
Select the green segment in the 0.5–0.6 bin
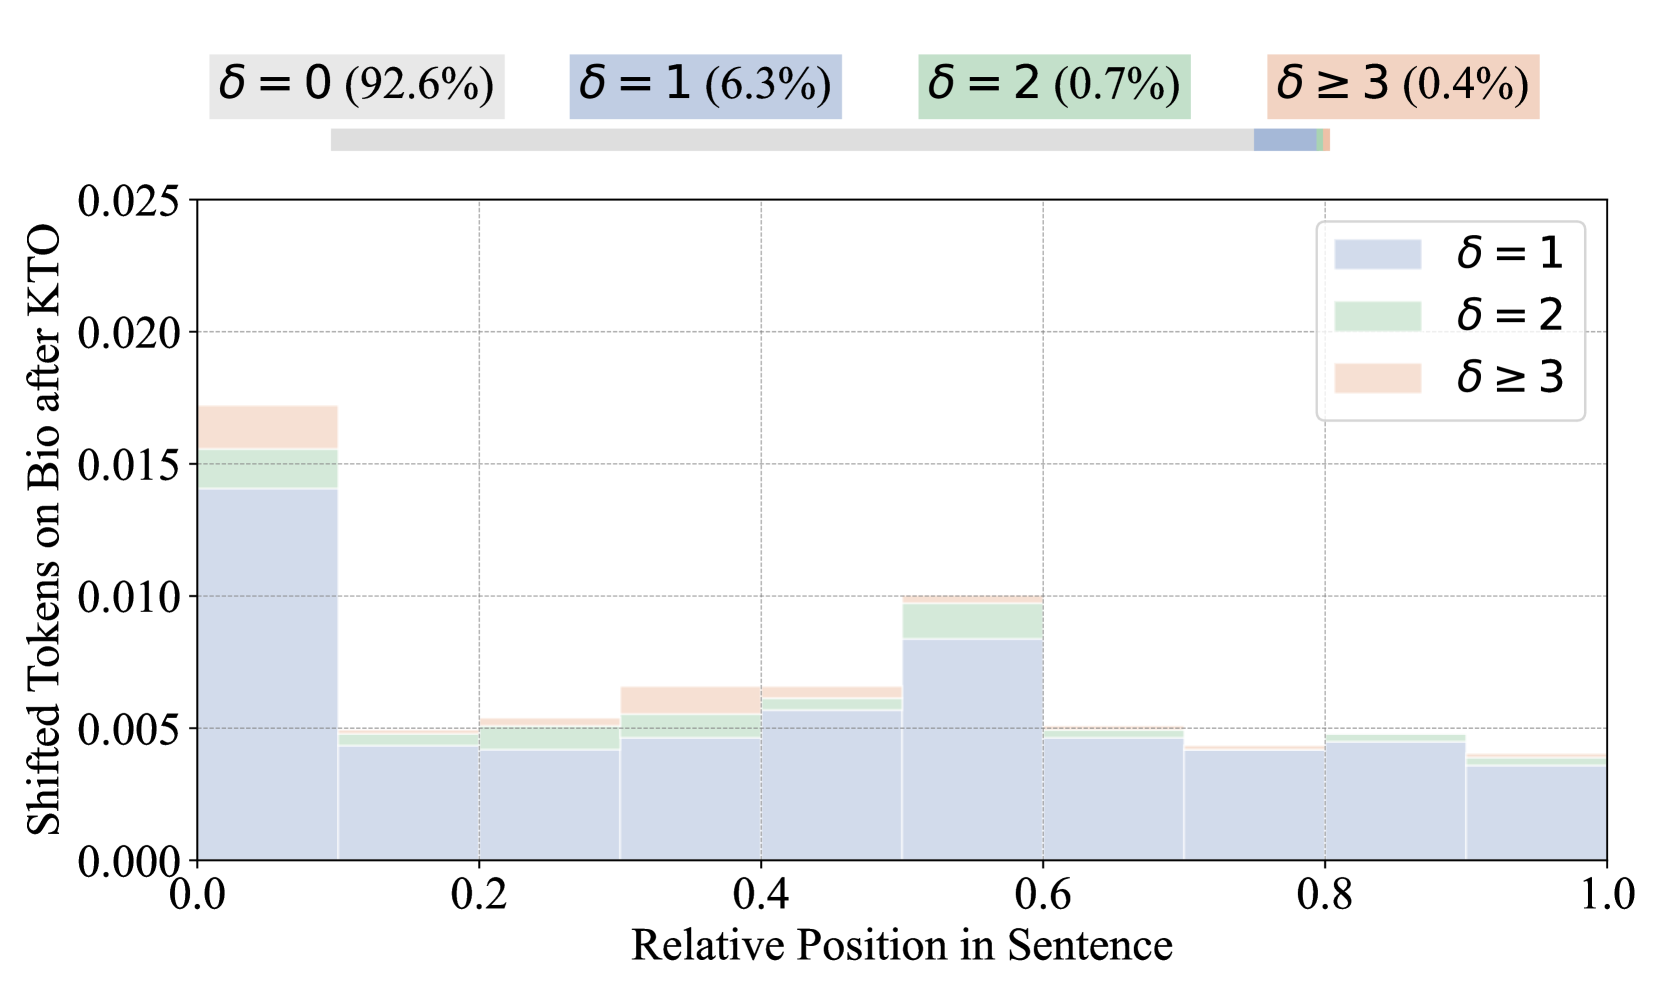pyautogui.click(x=972, y=621)
